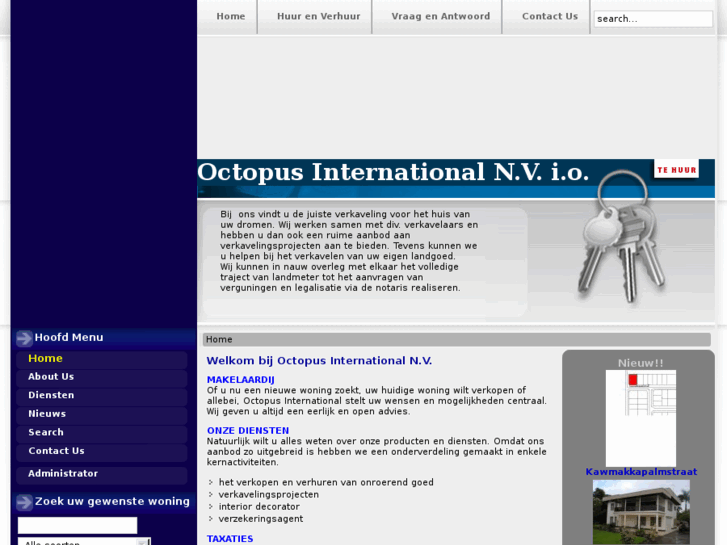Click 'interior decorator' list item
The width and height of the screenshot is (727, 545).
259,507
